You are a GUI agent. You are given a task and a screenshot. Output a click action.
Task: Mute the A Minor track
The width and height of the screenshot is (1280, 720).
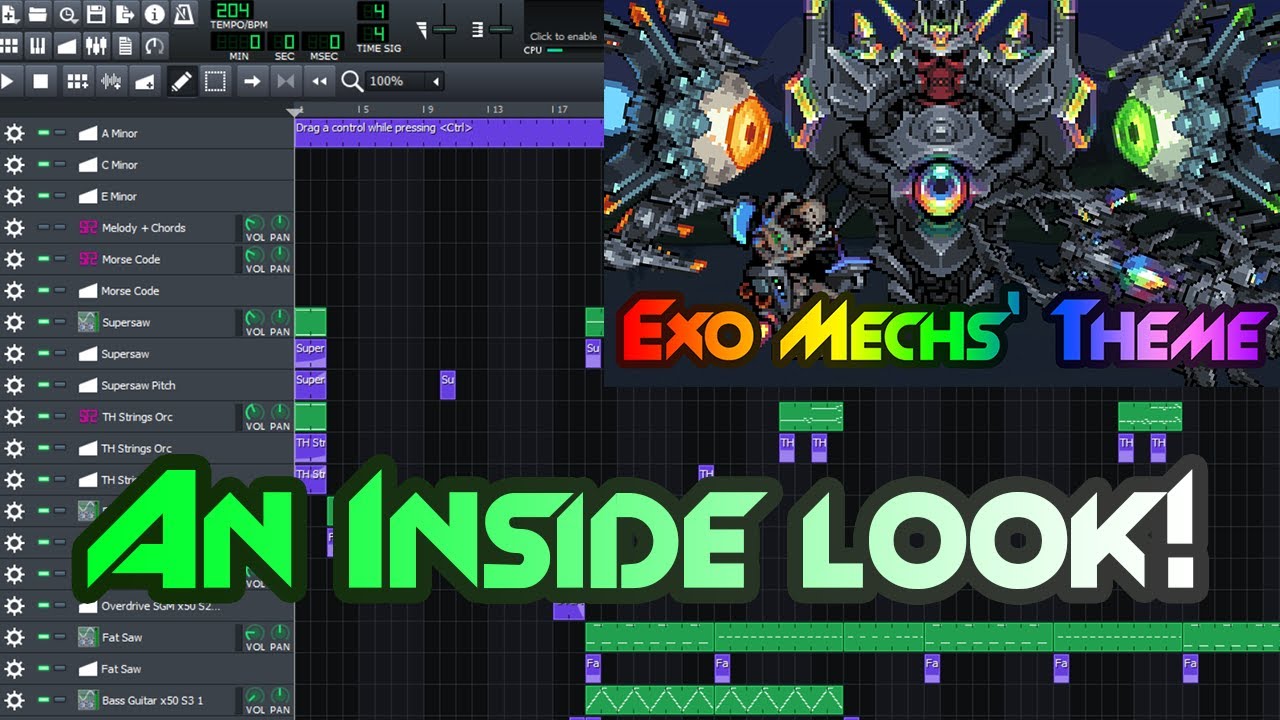(43, 133)
